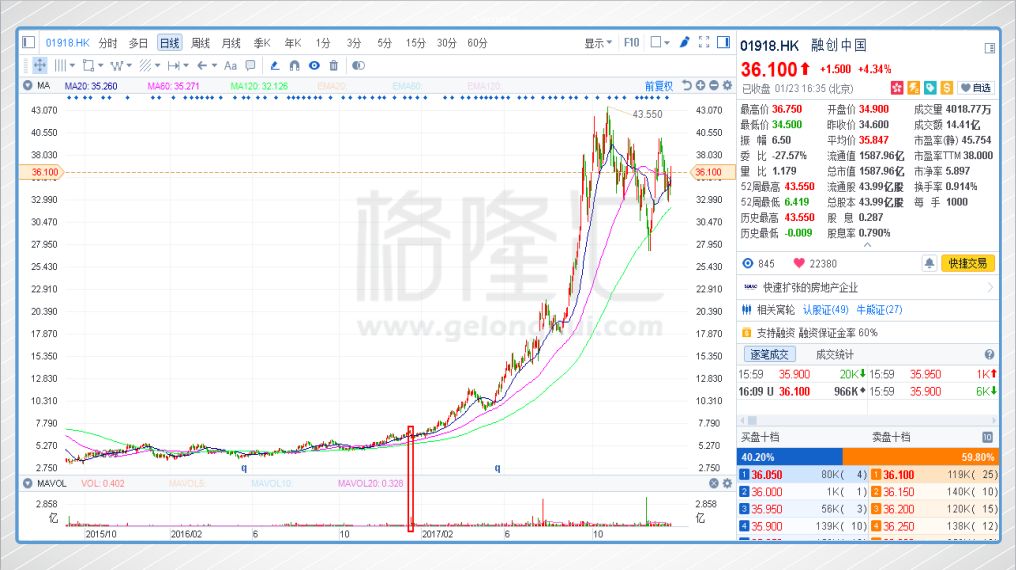
Task: Toggle the chart contrast switch
Action: pyautogui.click(x=358, y=65)
